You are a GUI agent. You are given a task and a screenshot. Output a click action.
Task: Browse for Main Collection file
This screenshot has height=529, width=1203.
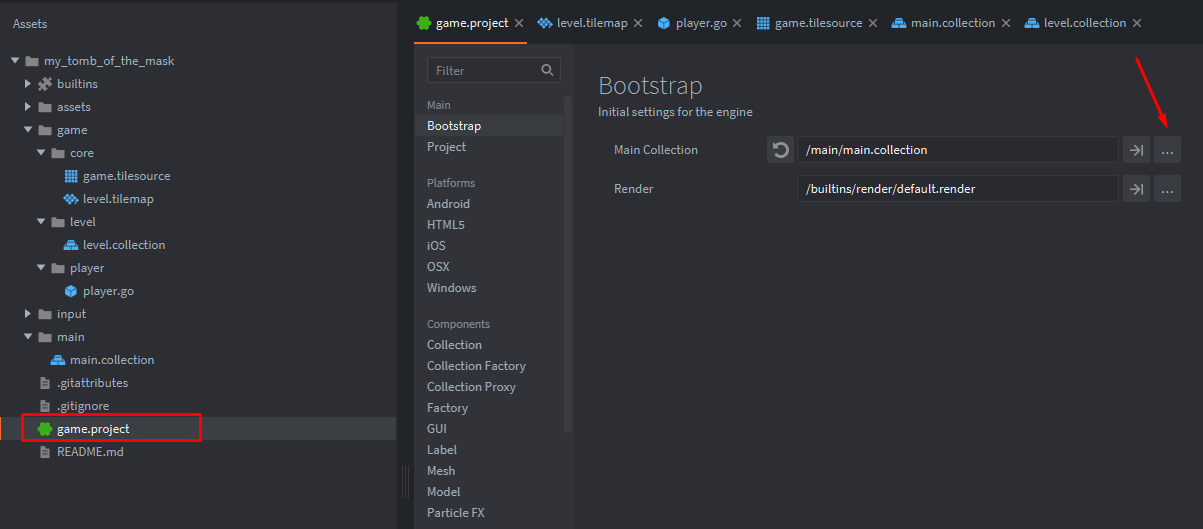coord(1167,150)
